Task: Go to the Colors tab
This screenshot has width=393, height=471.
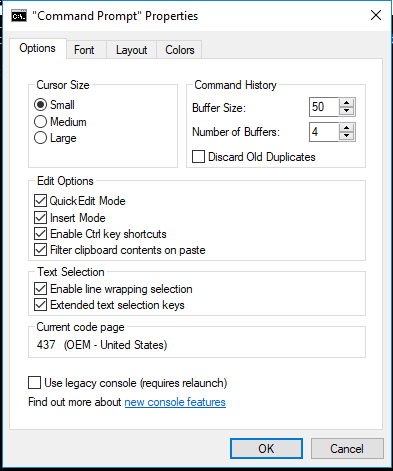Action: click(180, 50)
